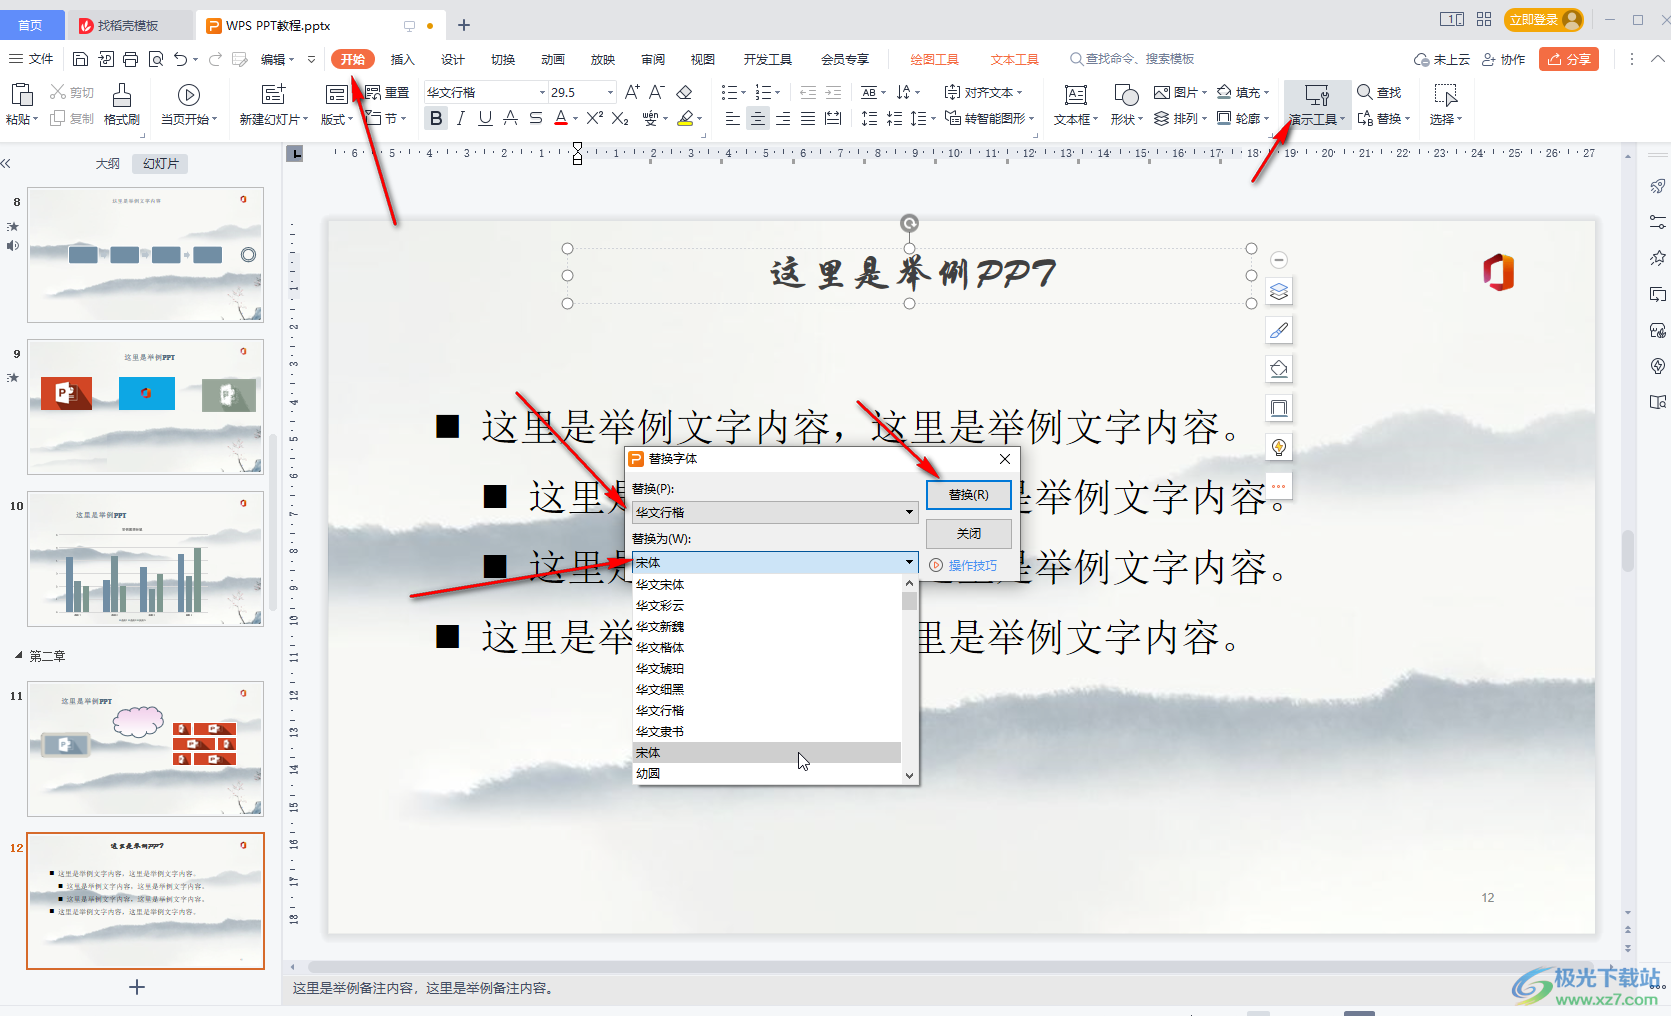Open the 插入 ribbon tab
The width and height of the screenshot is (1671, 1016).
pos(402,60)
